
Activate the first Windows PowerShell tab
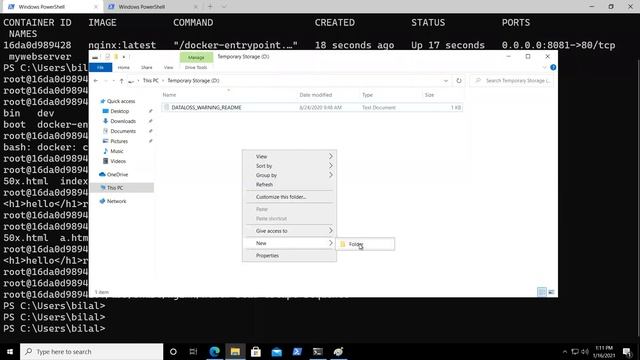pos(53,7)
